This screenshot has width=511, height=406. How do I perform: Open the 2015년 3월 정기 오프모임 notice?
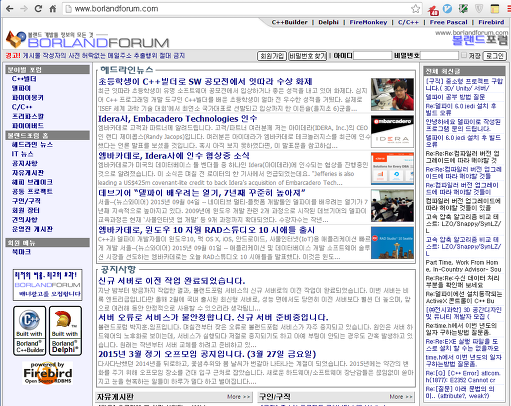point(207,354)
